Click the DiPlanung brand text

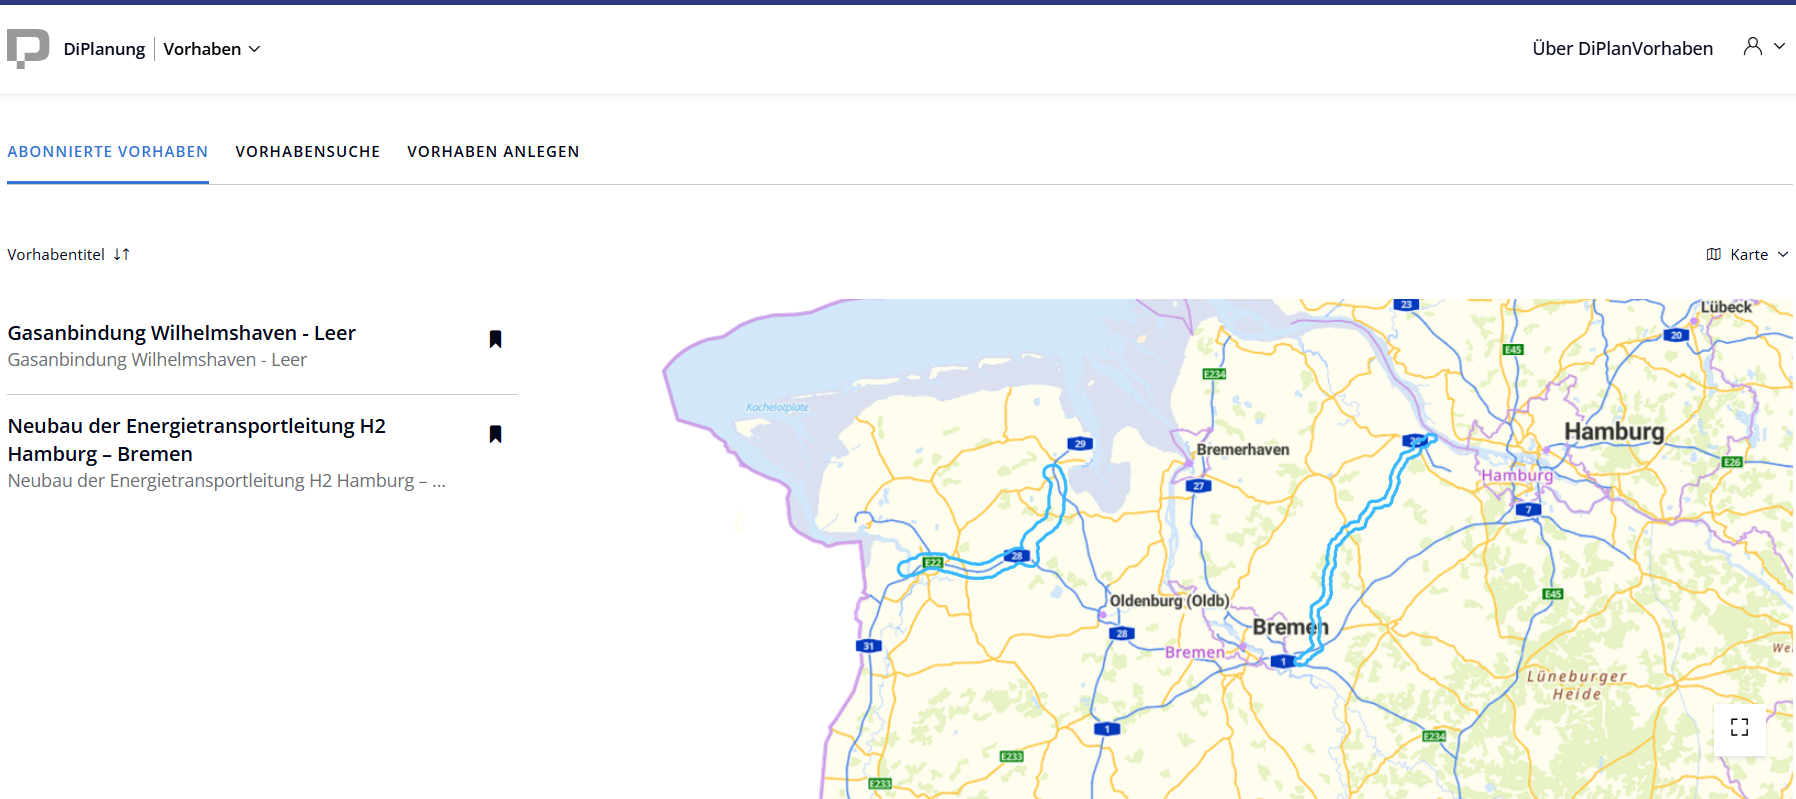pos(104,49)
